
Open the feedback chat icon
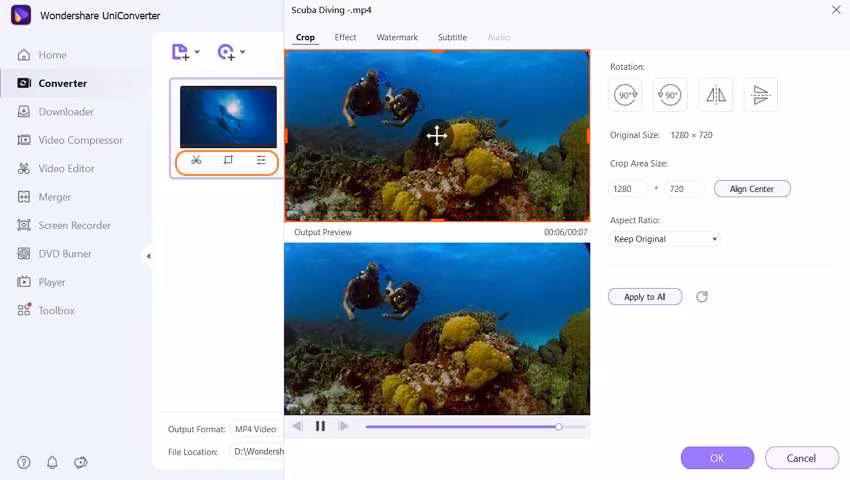coord(80,462)
